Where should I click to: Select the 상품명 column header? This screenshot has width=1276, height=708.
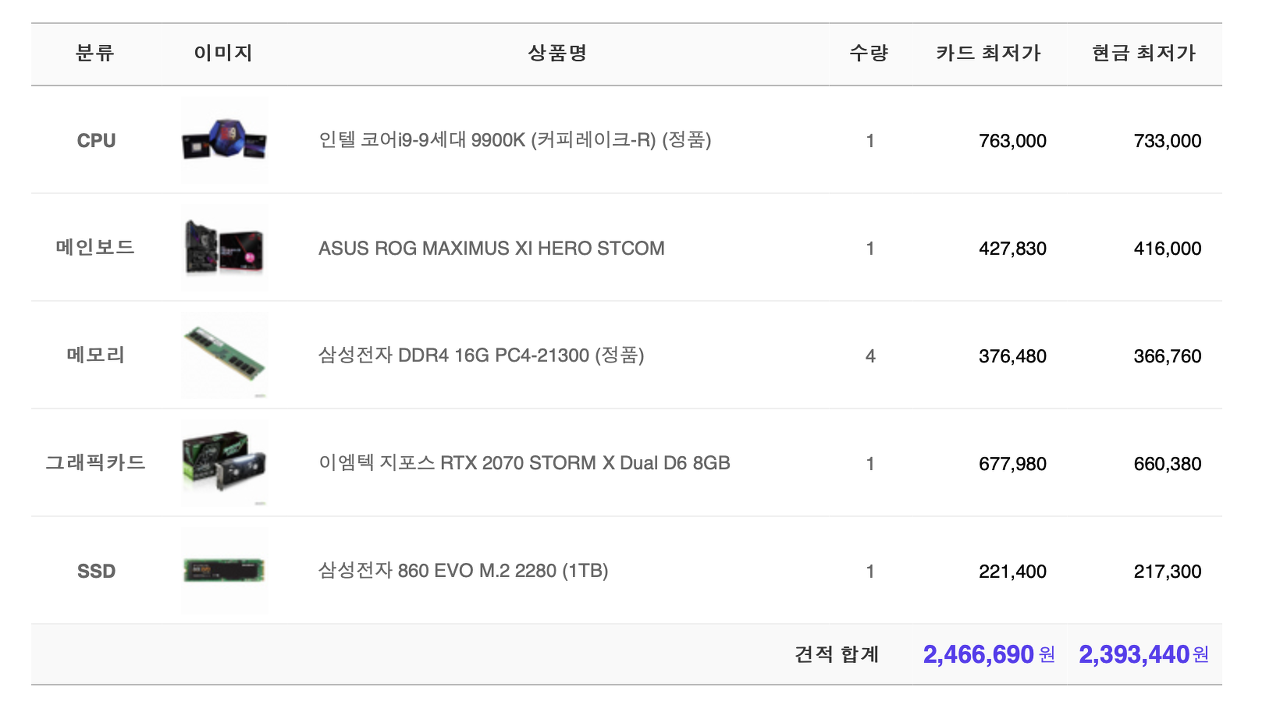click(557, 54)
